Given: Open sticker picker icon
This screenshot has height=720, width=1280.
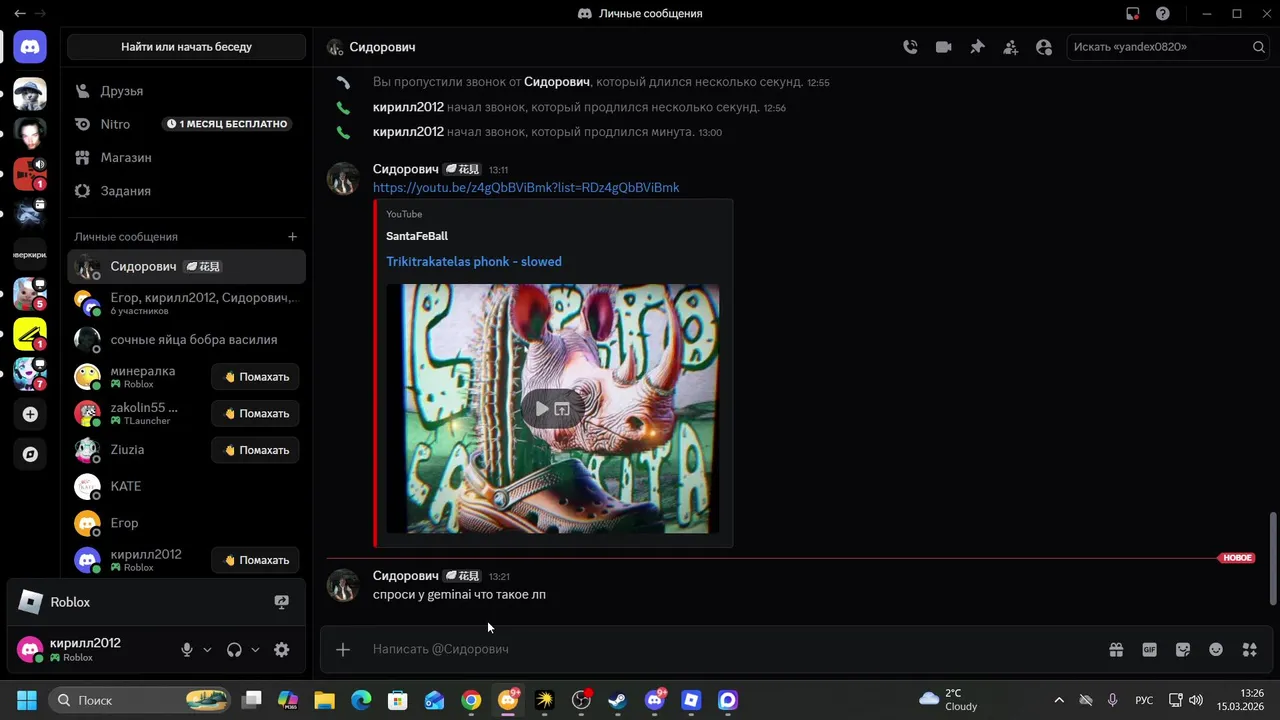Looking at the screenshot, I should [x=1183, y=650].
